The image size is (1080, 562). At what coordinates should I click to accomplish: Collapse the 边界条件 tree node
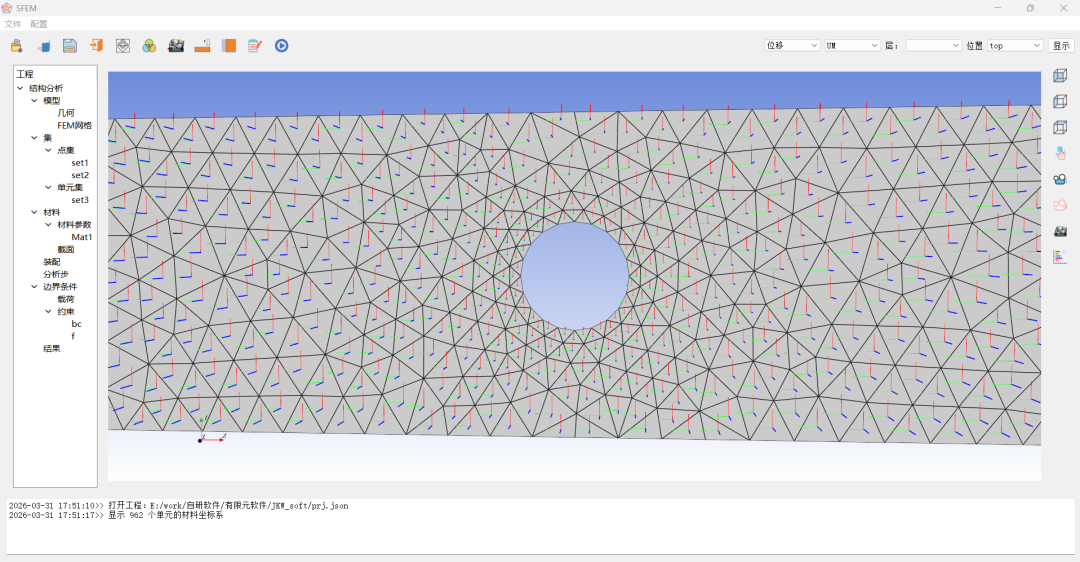point(34,287)
